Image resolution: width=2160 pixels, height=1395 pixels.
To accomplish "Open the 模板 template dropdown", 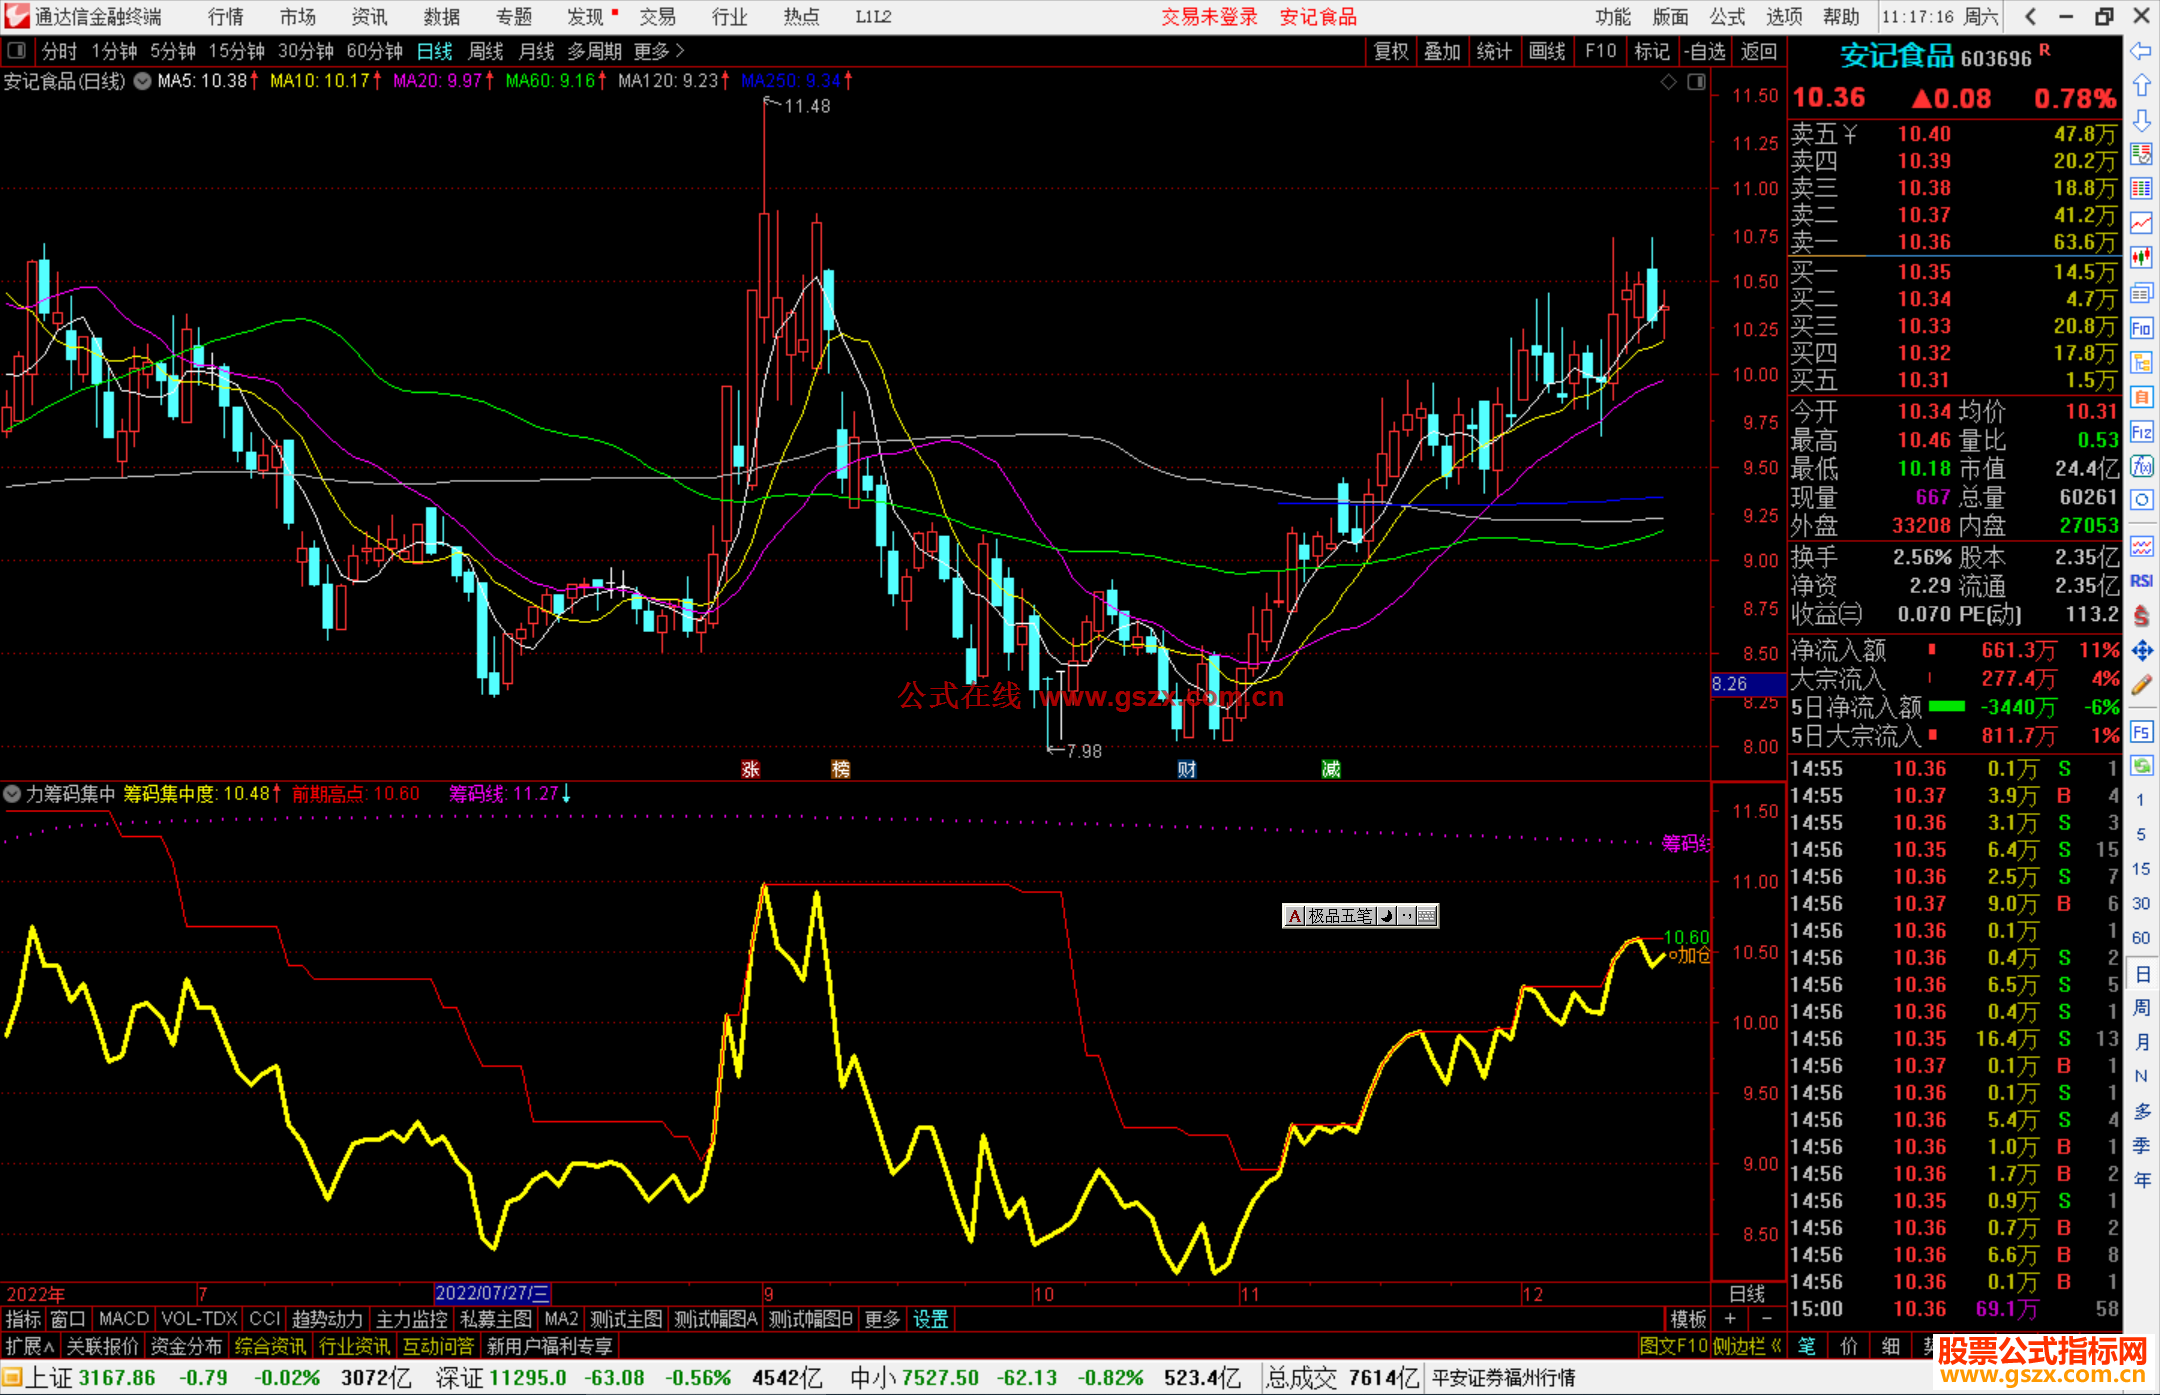I will click(x=1688, y=1319).
